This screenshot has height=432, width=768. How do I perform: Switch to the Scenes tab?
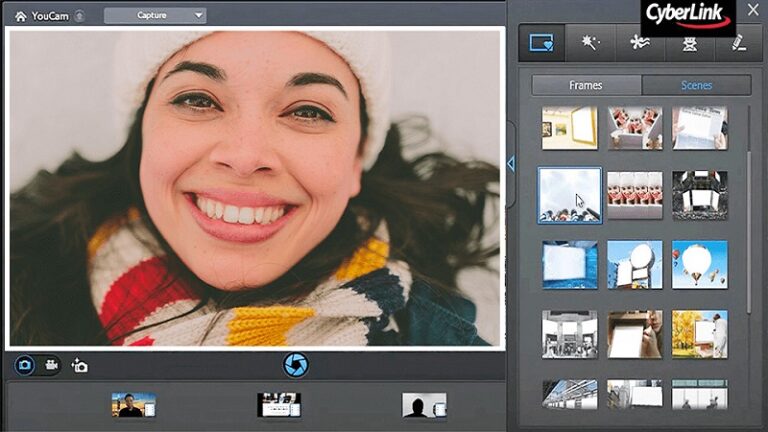pos(696,85)
